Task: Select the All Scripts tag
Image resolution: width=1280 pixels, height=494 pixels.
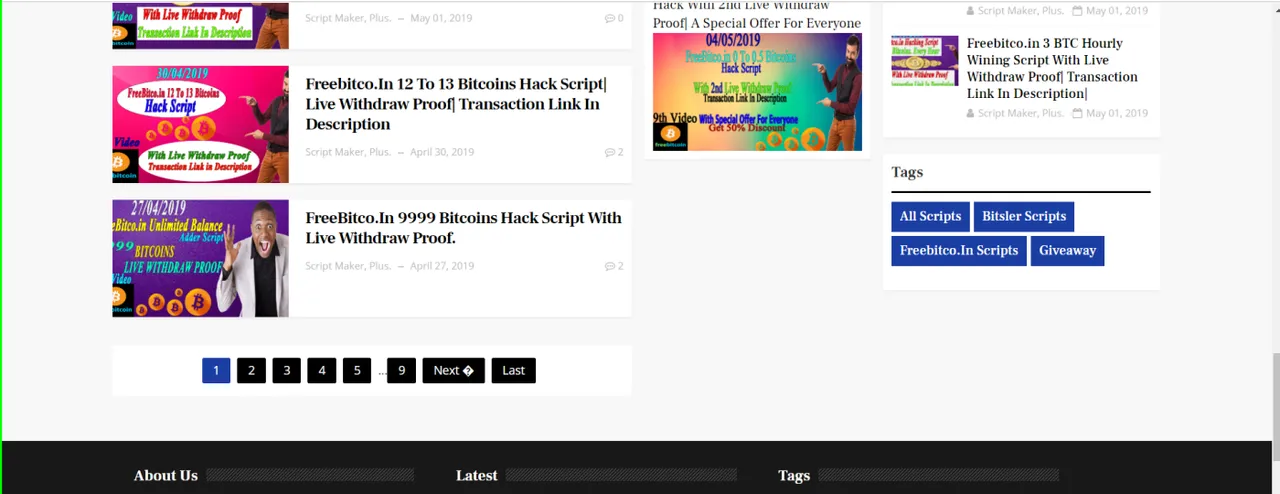Action: [930, 216]
